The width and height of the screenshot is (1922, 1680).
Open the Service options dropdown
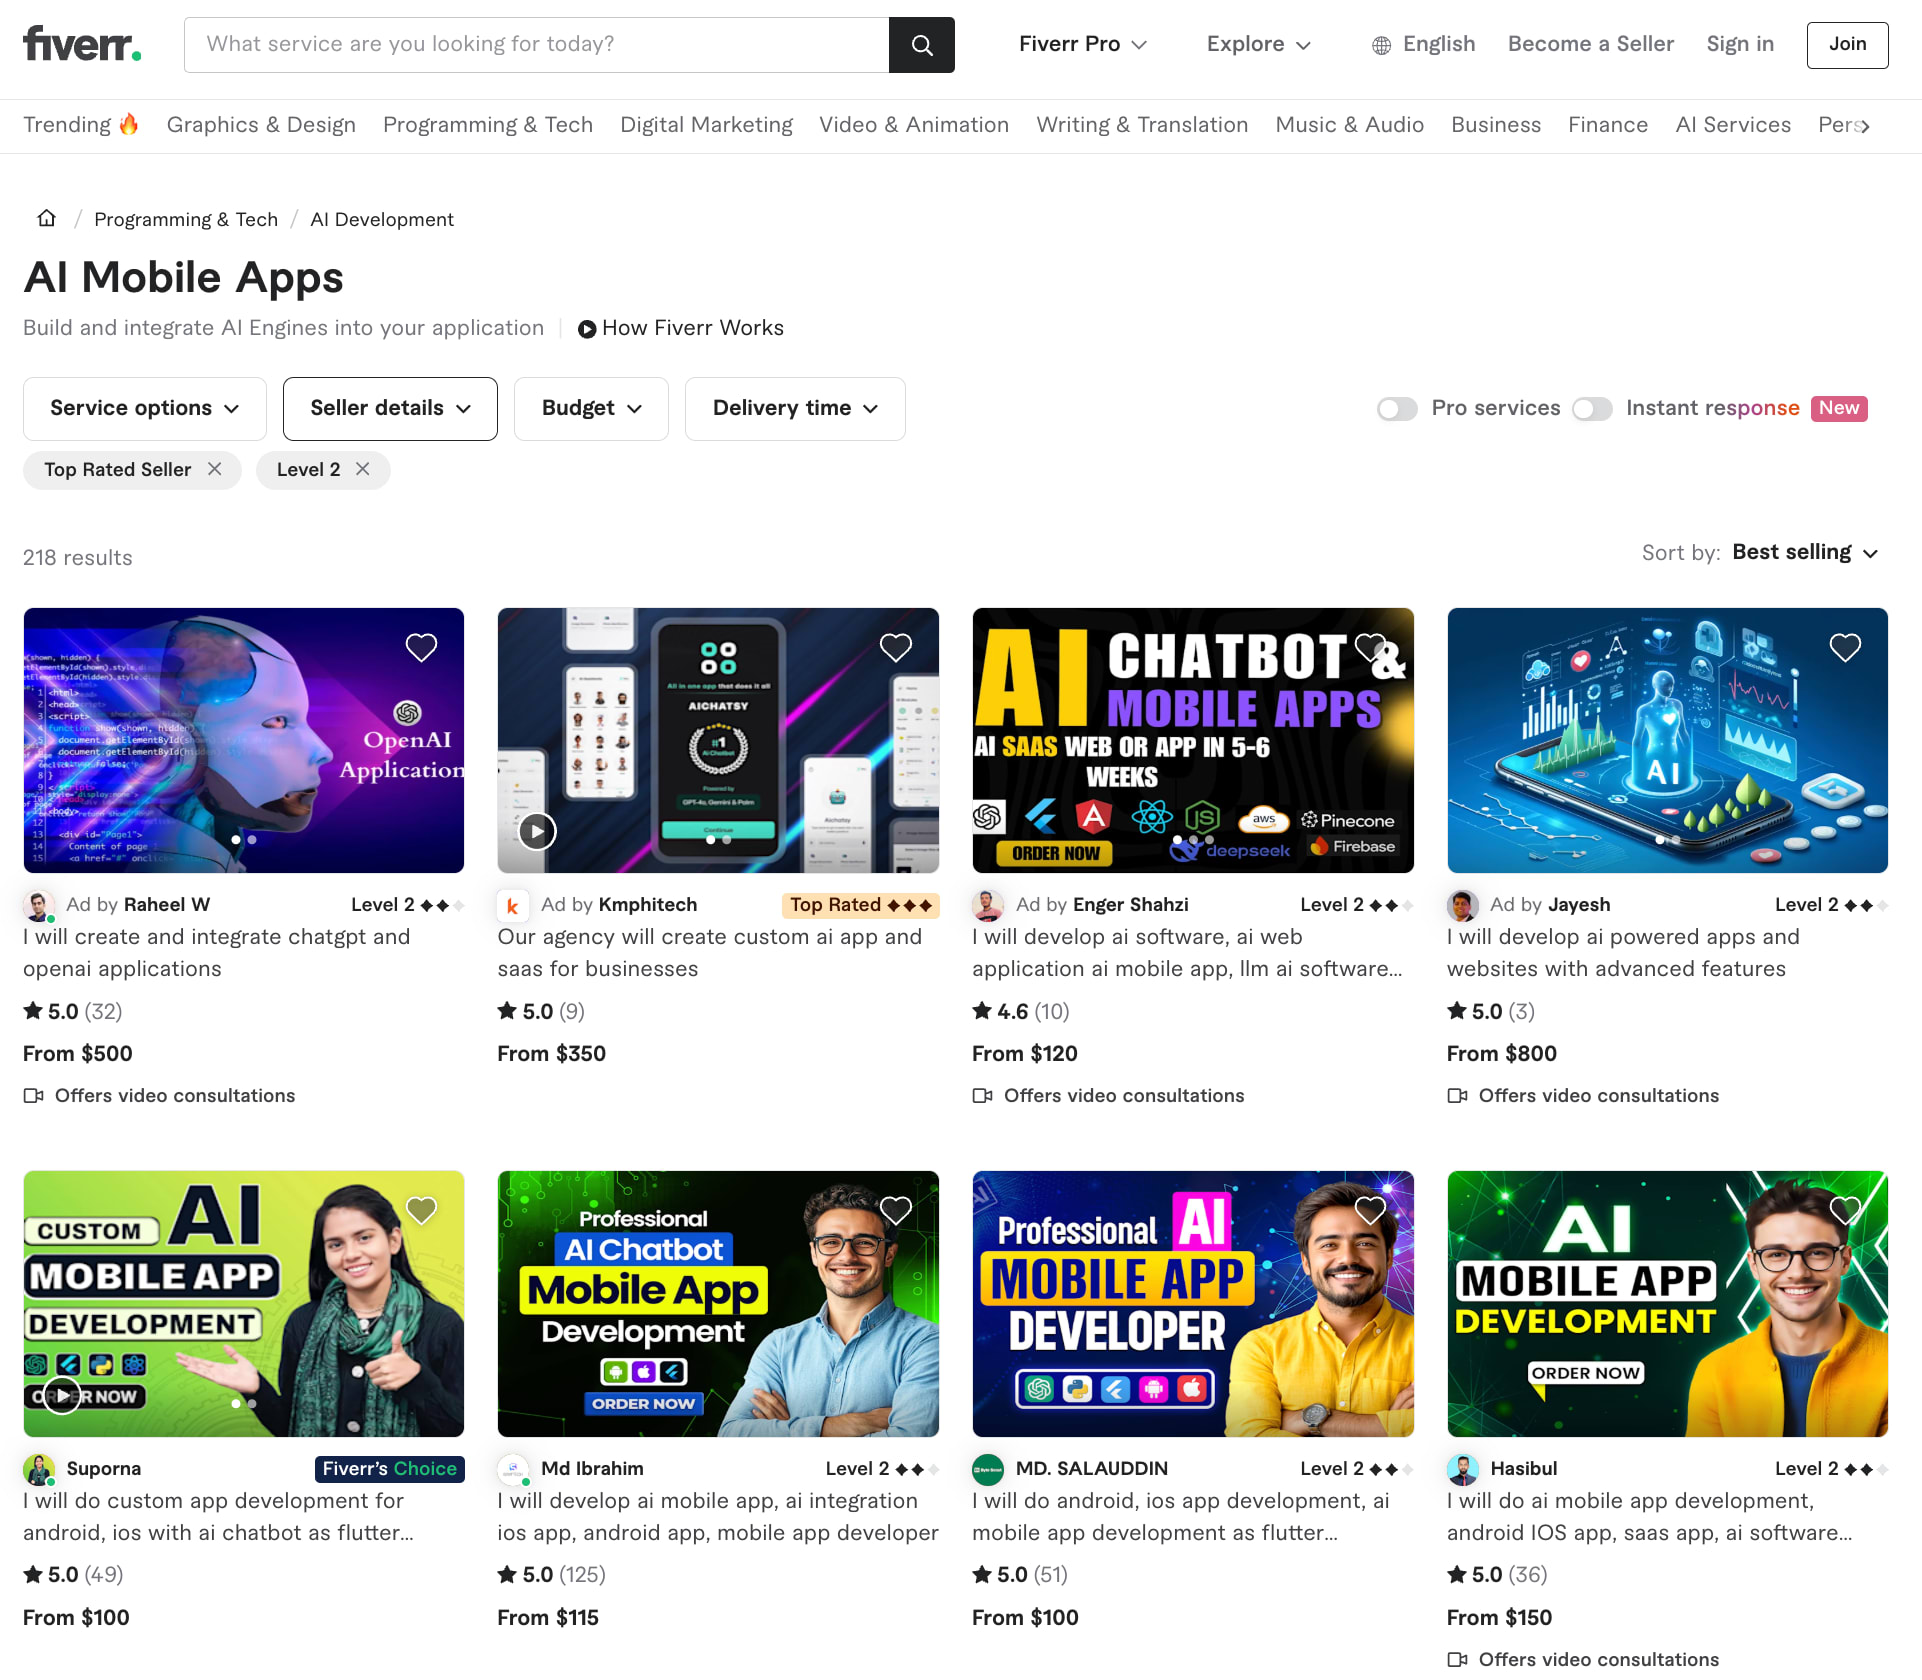pyautogui.click(x=145, y=409)
